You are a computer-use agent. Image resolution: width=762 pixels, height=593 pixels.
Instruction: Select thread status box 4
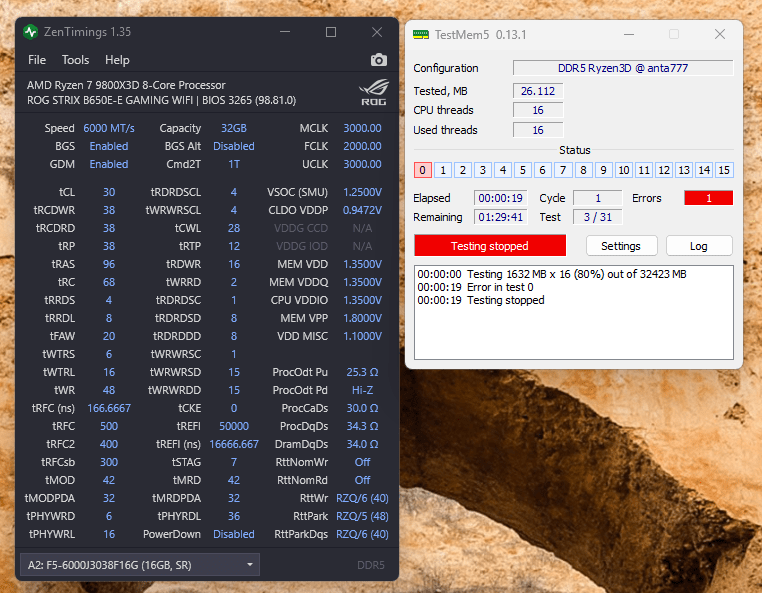503,170
